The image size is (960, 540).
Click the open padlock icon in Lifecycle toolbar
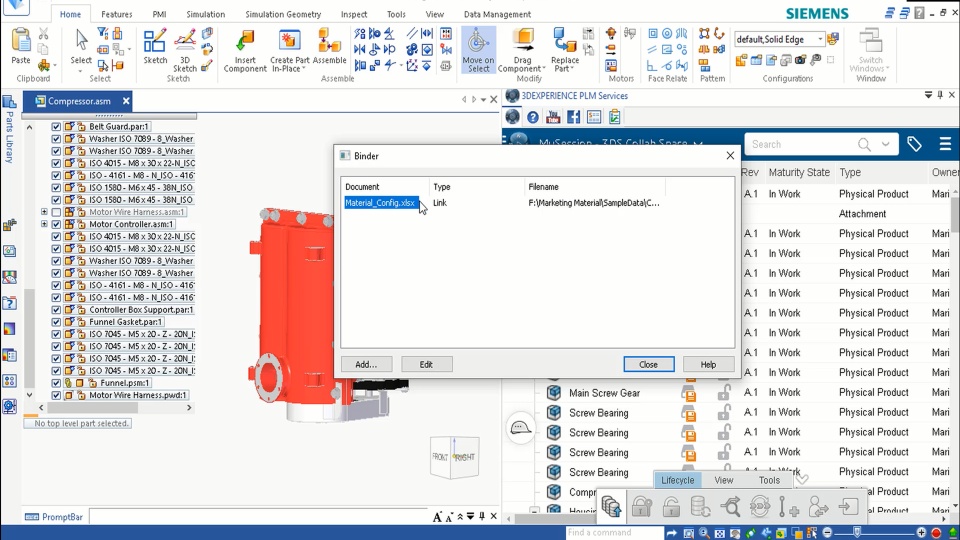[671, 507]
